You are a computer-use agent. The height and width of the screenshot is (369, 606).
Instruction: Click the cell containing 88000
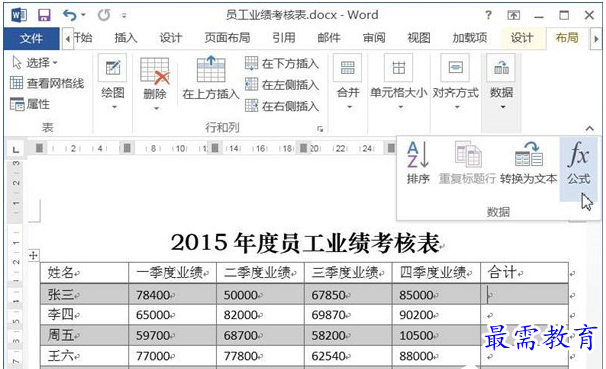436,355
